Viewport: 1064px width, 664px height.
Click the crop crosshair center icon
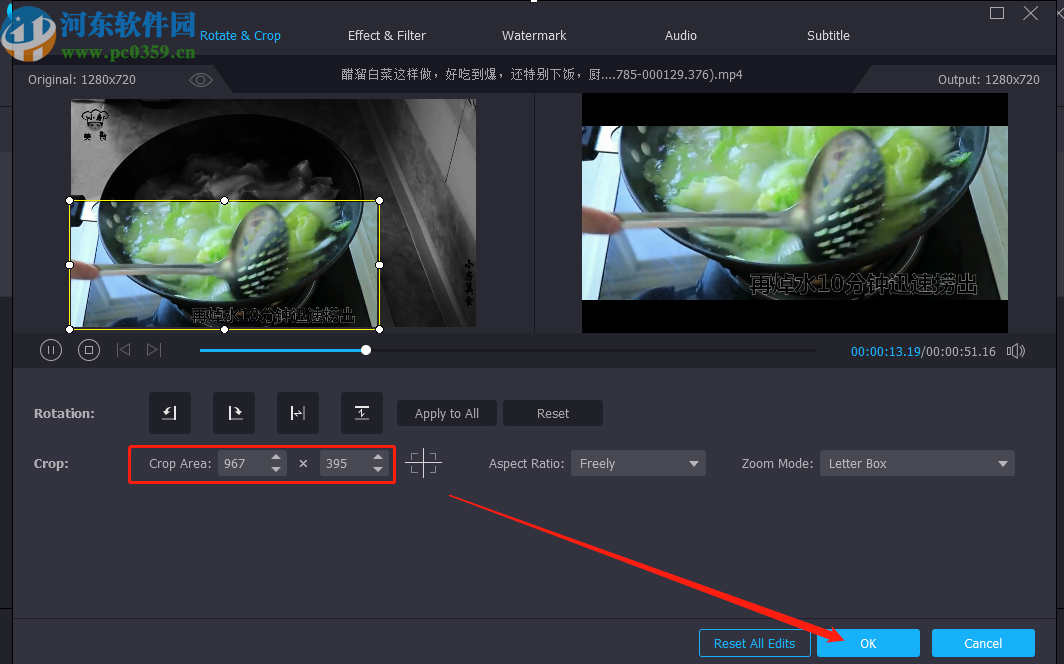click(424, 462)
